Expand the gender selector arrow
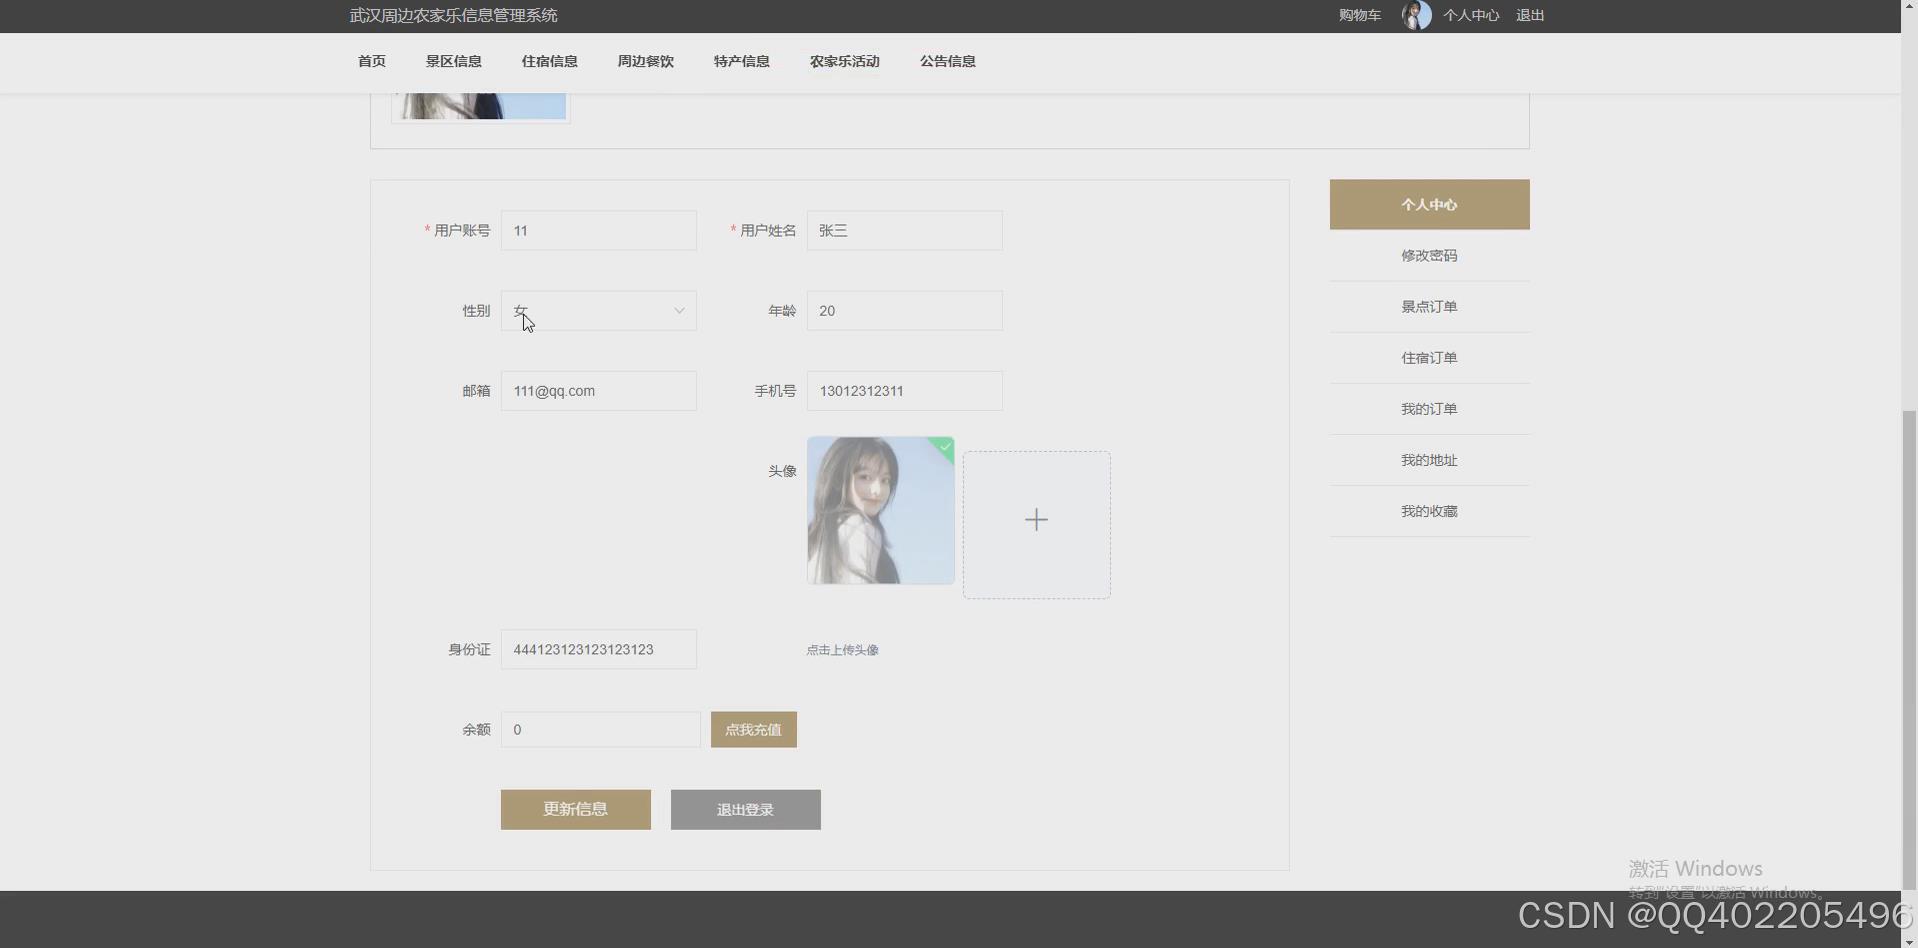 coord(678,310)
